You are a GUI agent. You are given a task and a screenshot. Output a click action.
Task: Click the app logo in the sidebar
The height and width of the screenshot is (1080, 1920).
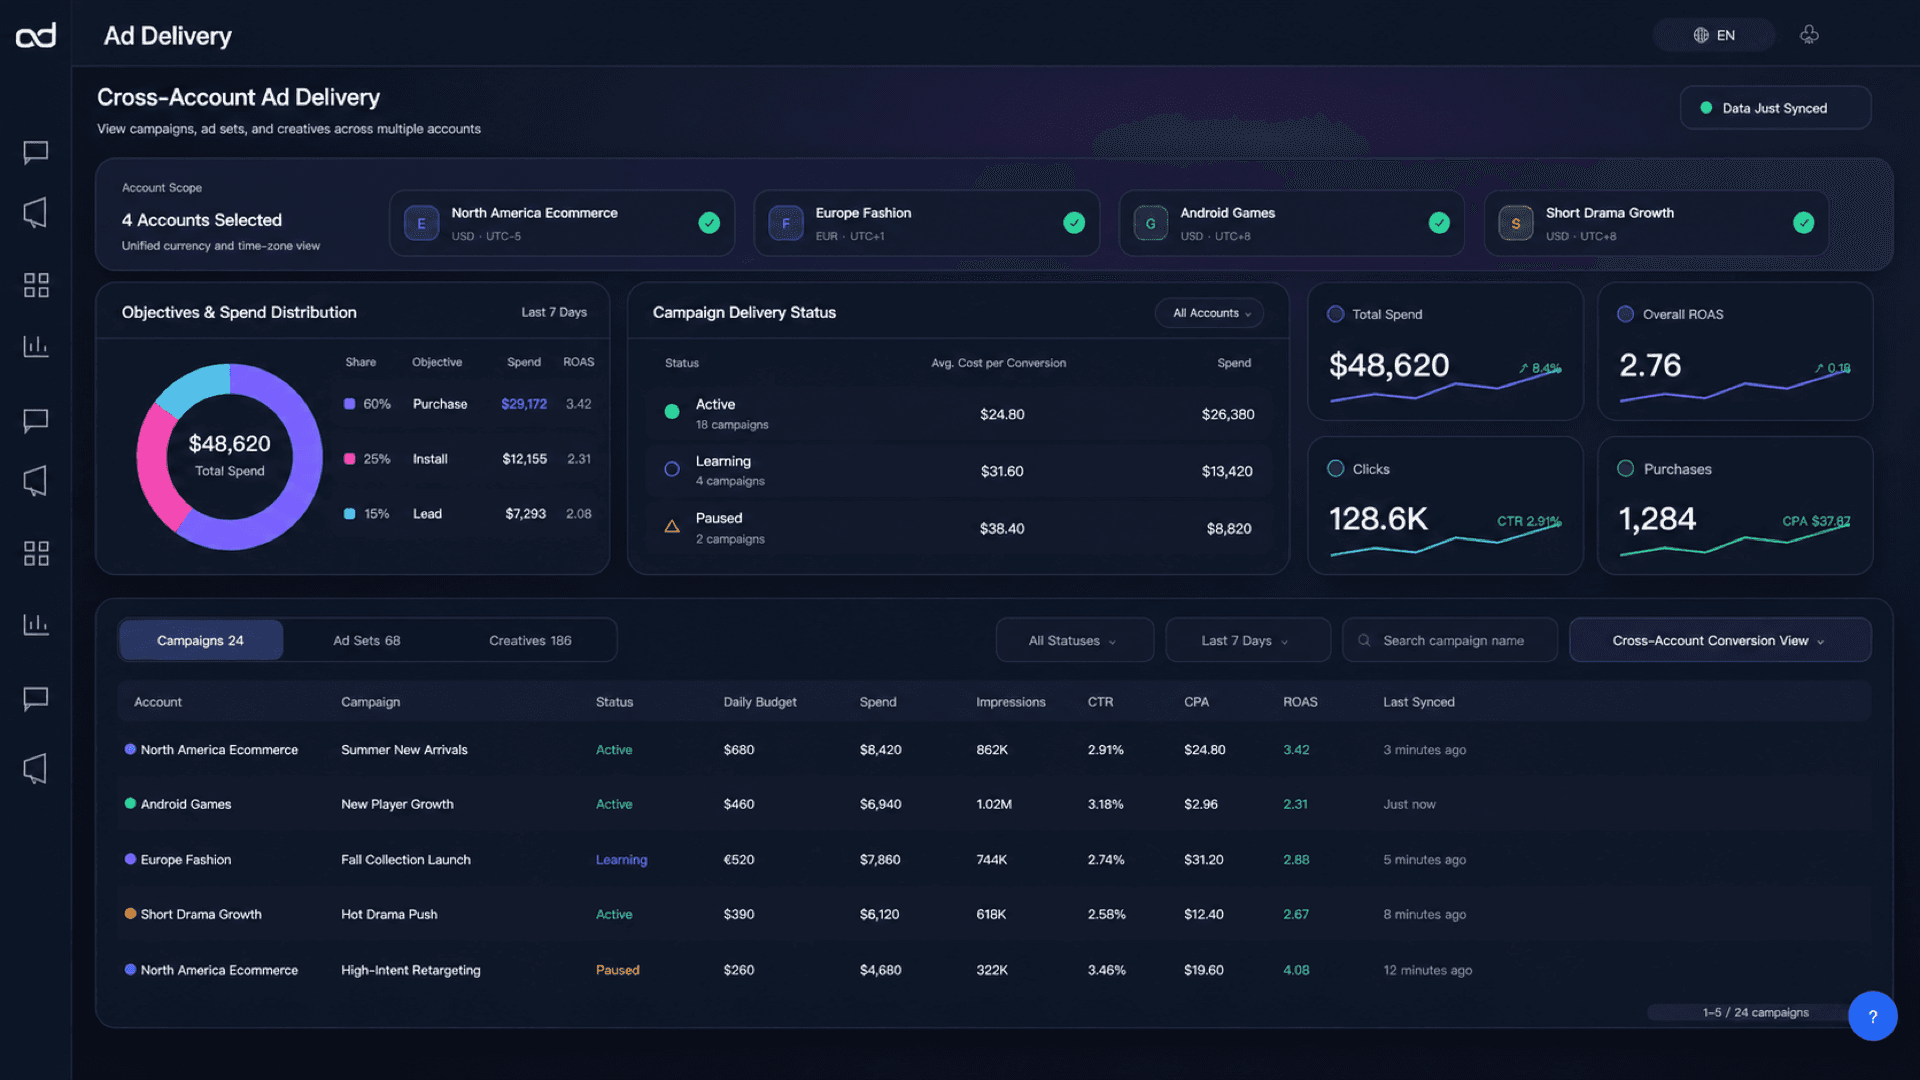[36, 36]
